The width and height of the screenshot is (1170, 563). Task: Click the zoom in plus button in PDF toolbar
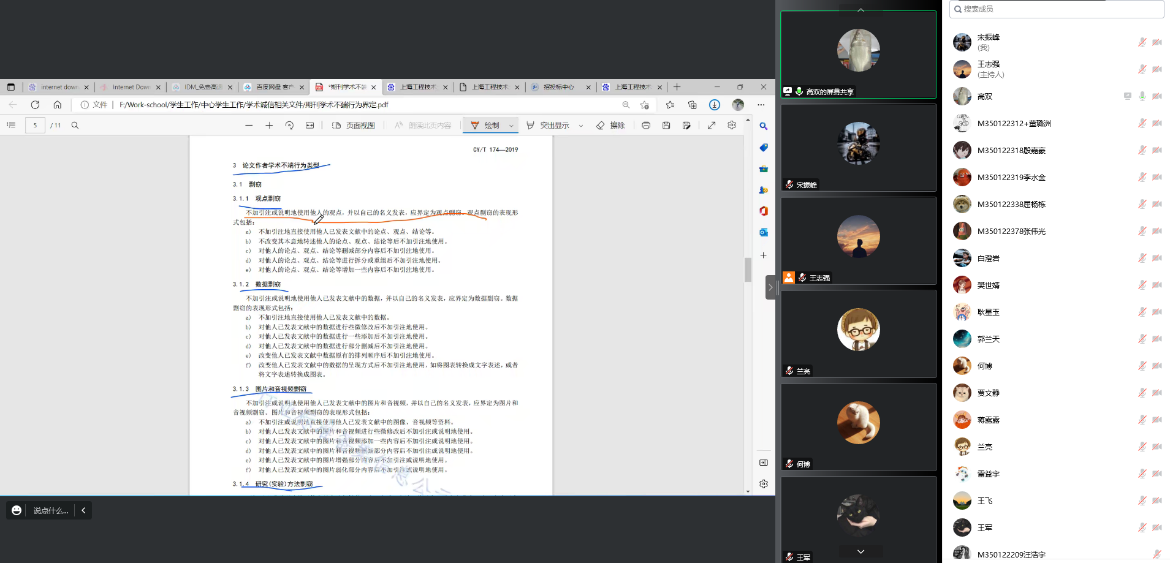click(x=268, y=125)
